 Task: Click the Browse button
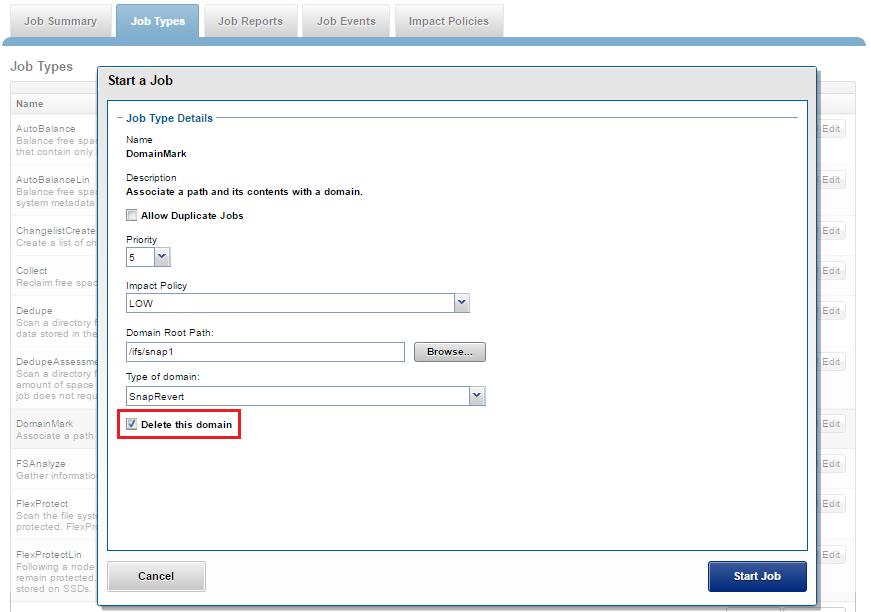click(449, 352)
